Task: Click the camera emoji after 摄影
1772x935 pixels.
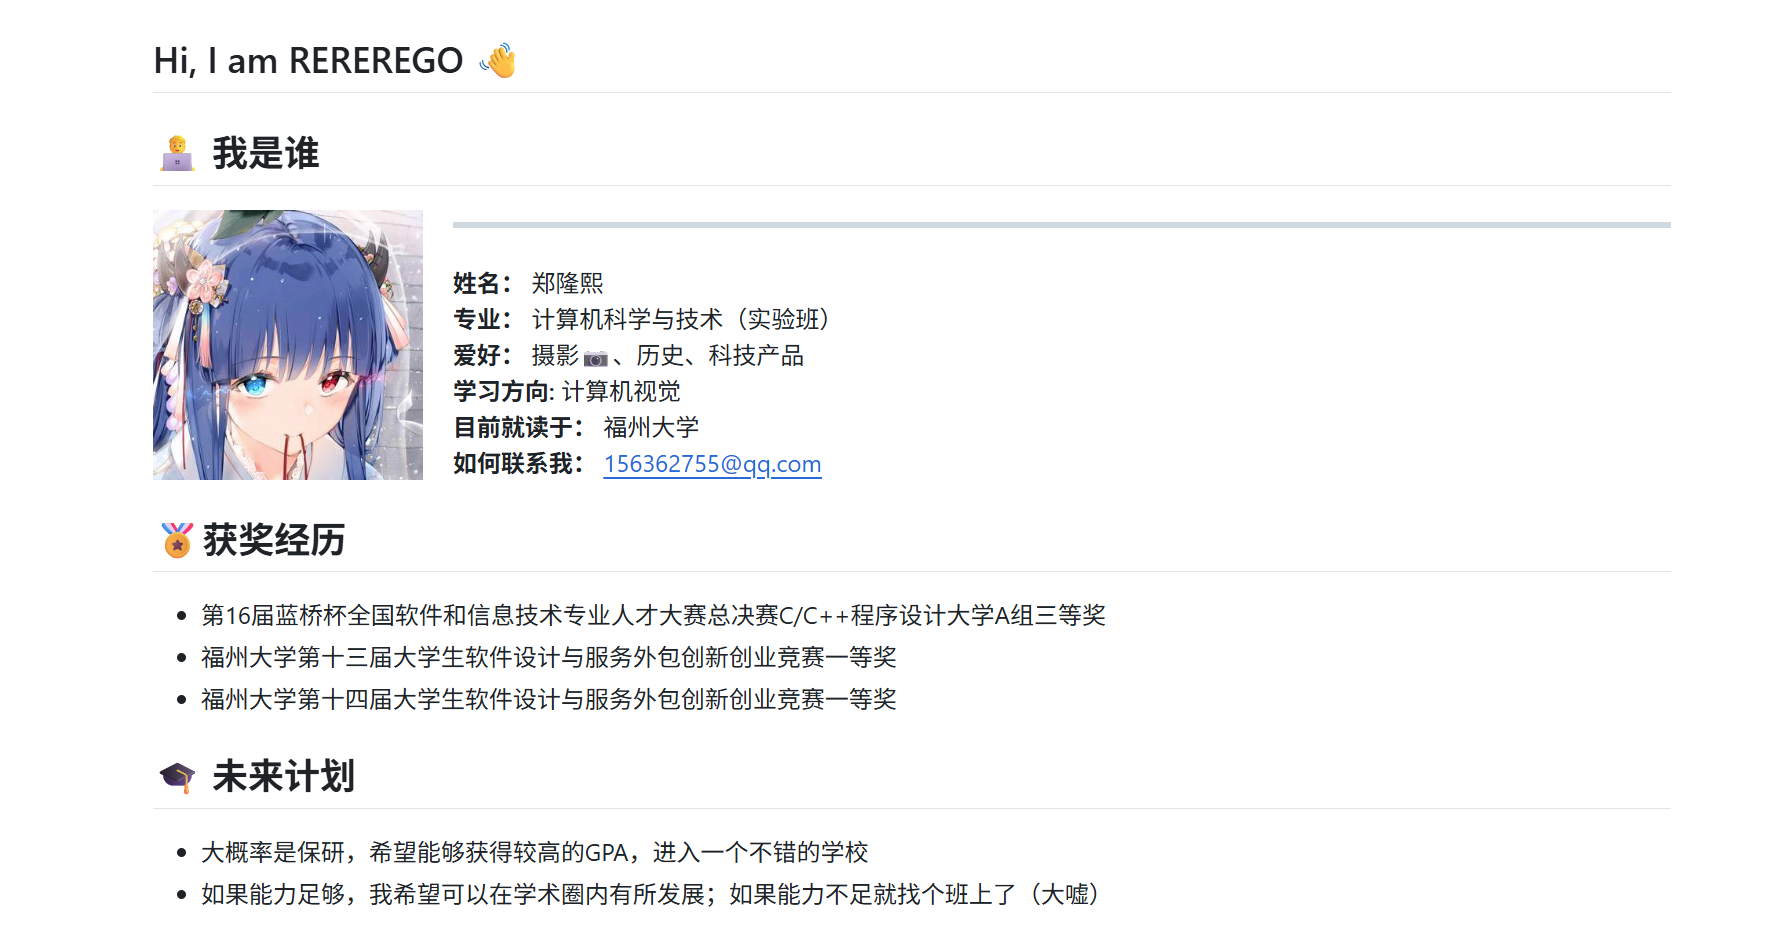Action: click(x=596, y=357)
